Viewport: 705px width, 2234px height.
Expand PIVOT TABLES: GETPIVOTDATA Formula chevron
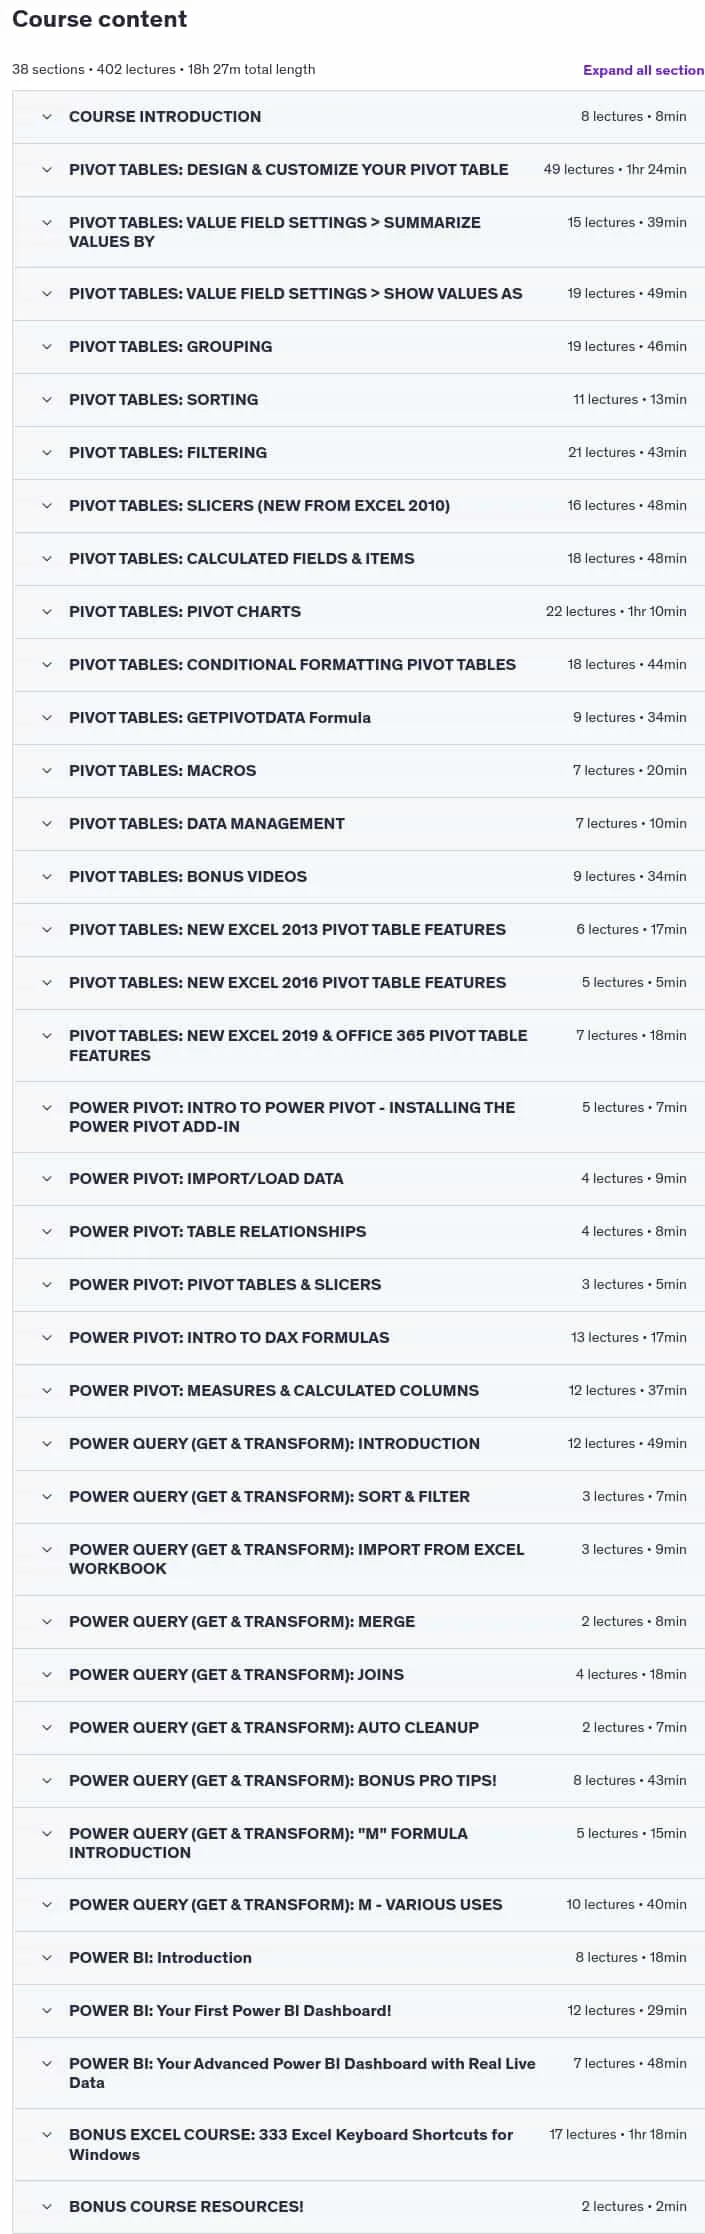click(47, 718)
